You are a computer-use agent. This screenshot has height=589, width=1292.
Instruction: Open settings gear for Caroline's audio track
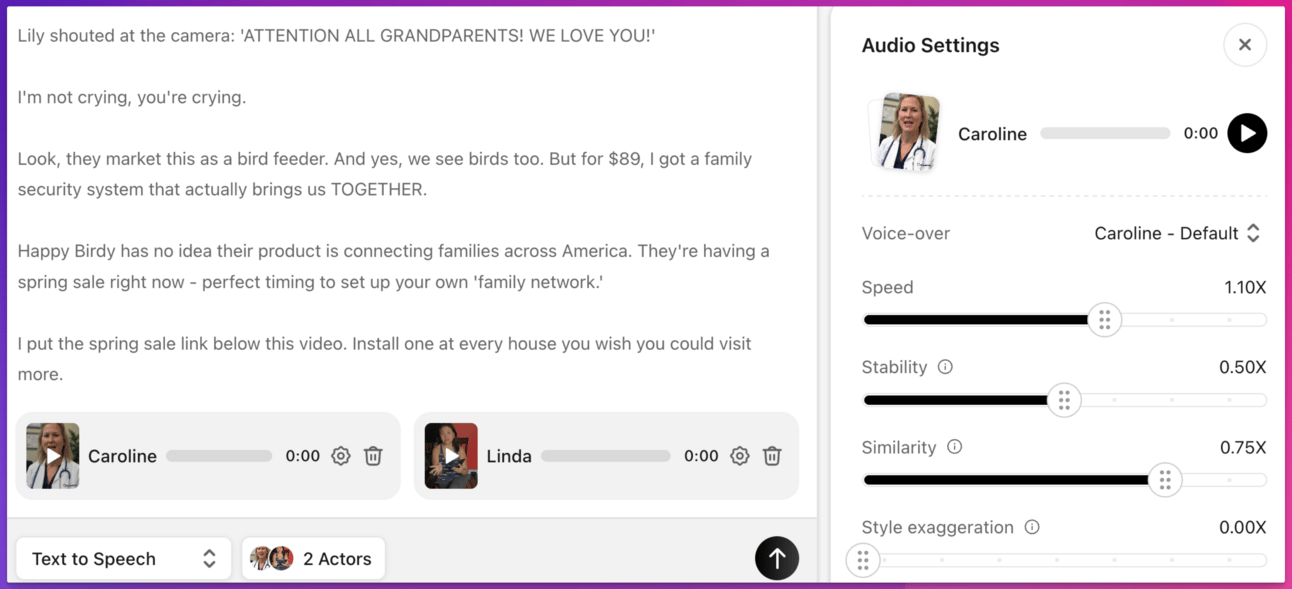[x=341, y=456]
